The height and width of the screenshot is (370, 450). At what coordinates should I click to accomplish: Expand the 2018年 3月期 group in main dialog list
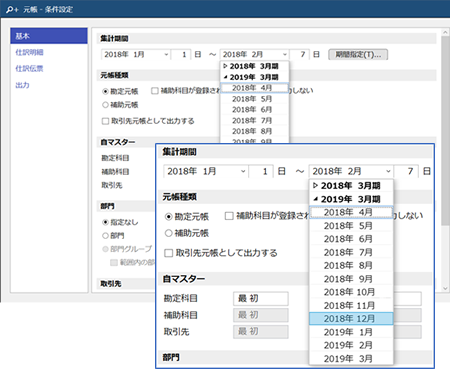[225, 66]
